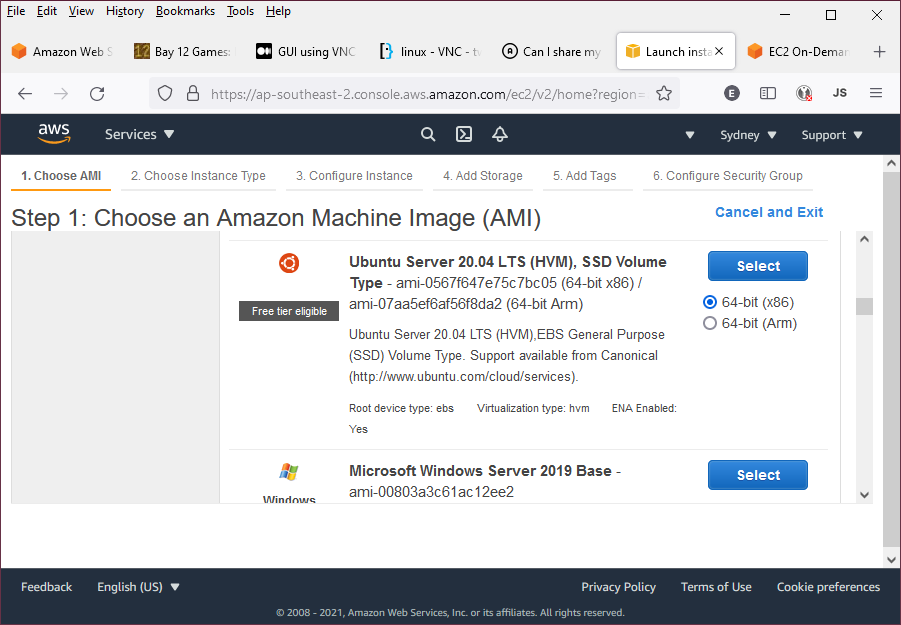Click AMI list scroll up arrow

(x=864, y=239)
